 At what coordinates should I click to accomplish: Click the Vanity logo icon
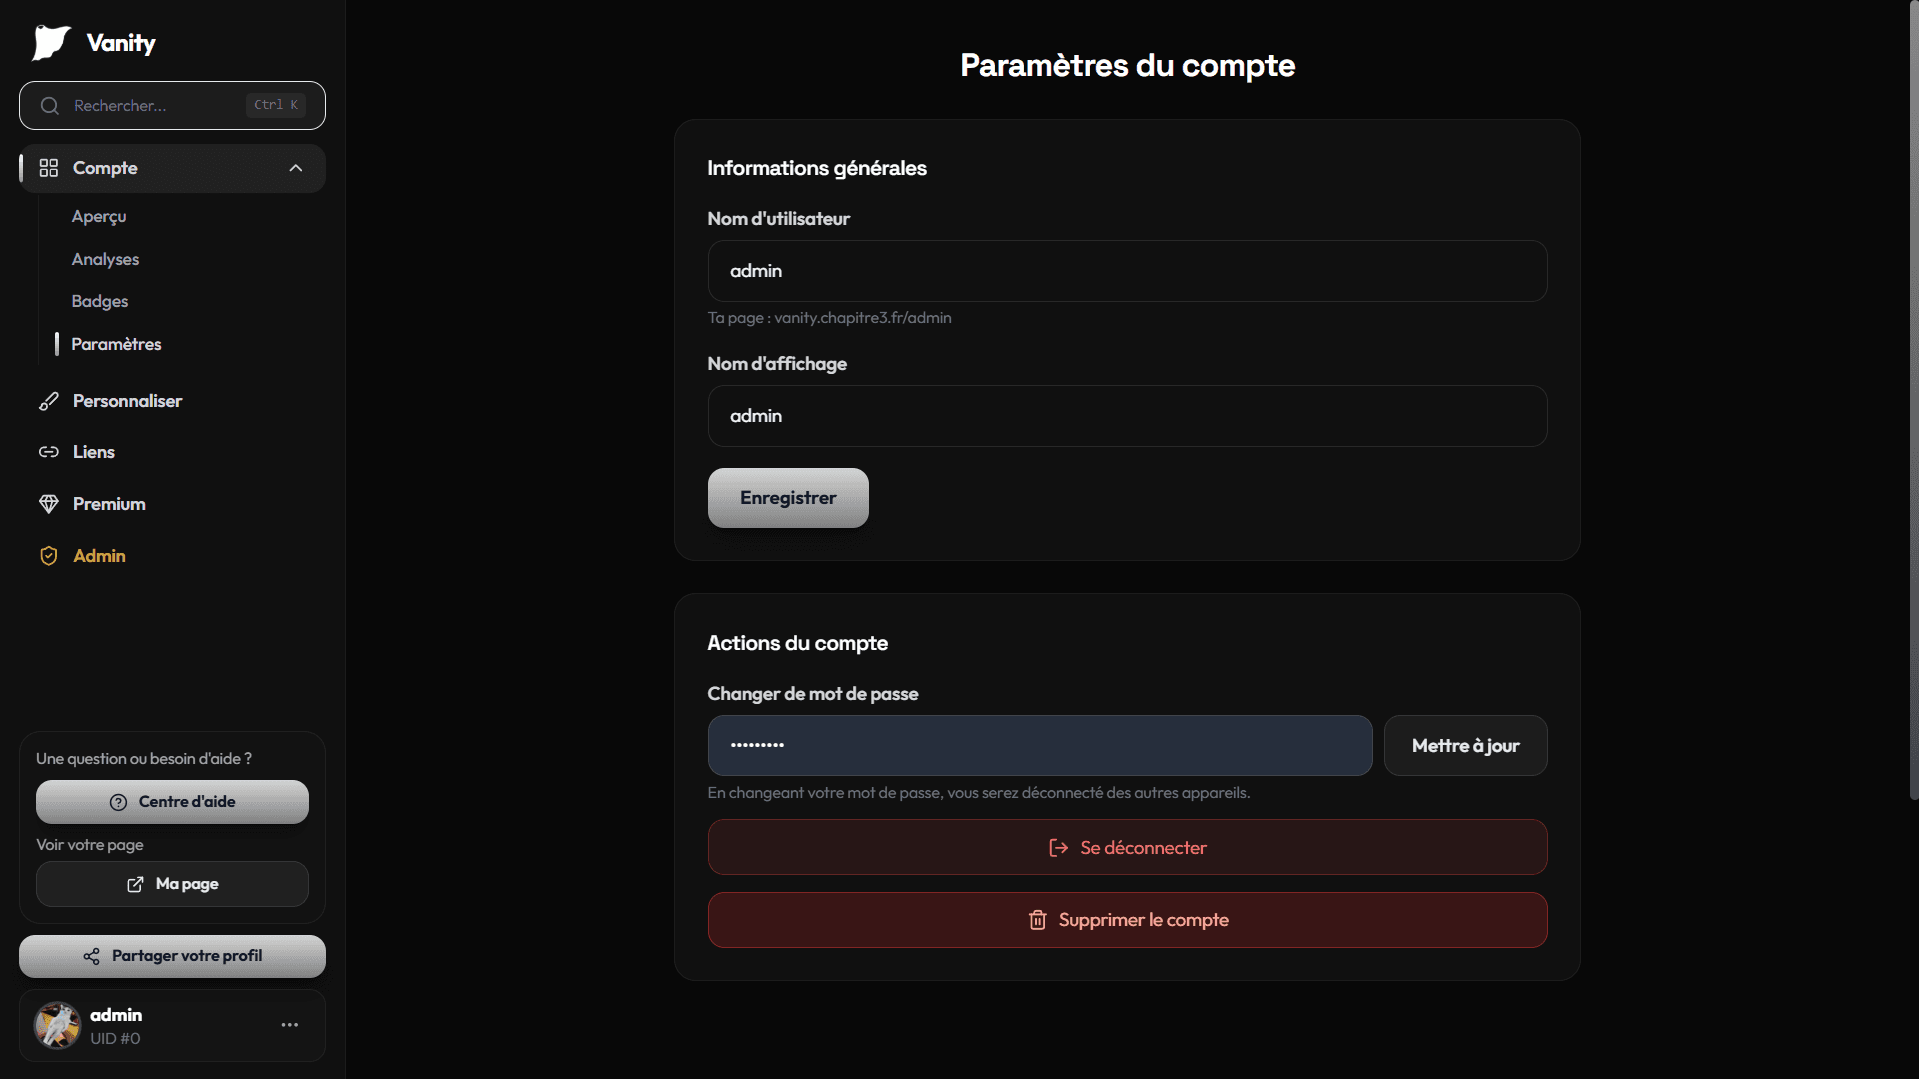click(x=51, y=43)
